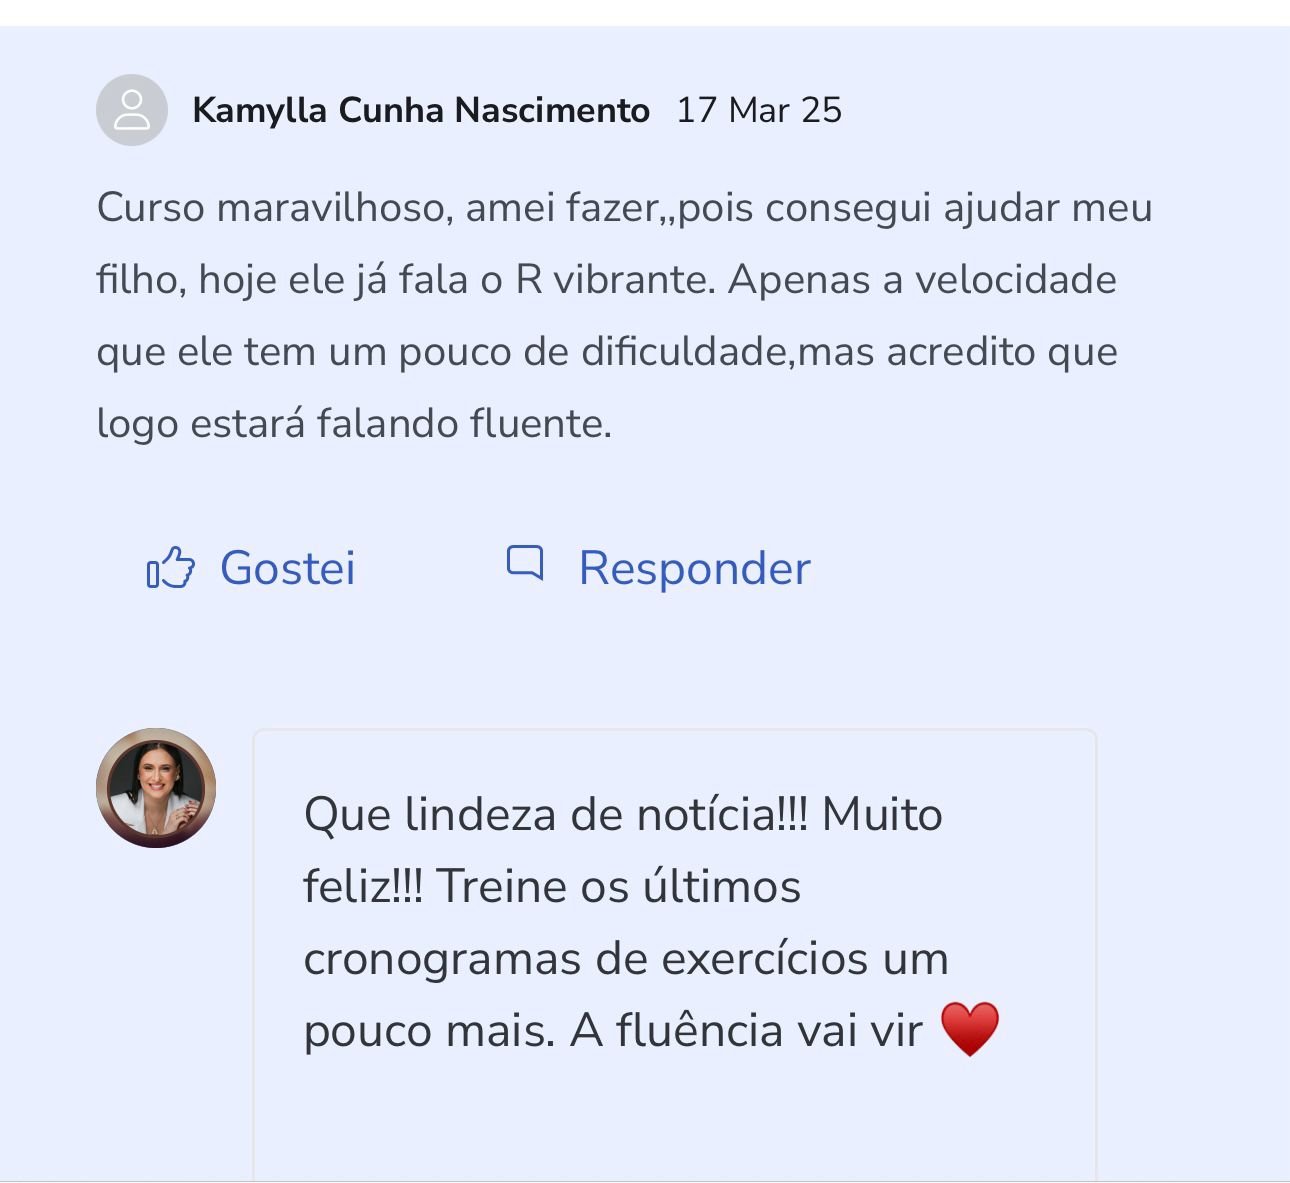Click Kamylla's gray placeholder avatar icon

(131, 111)
